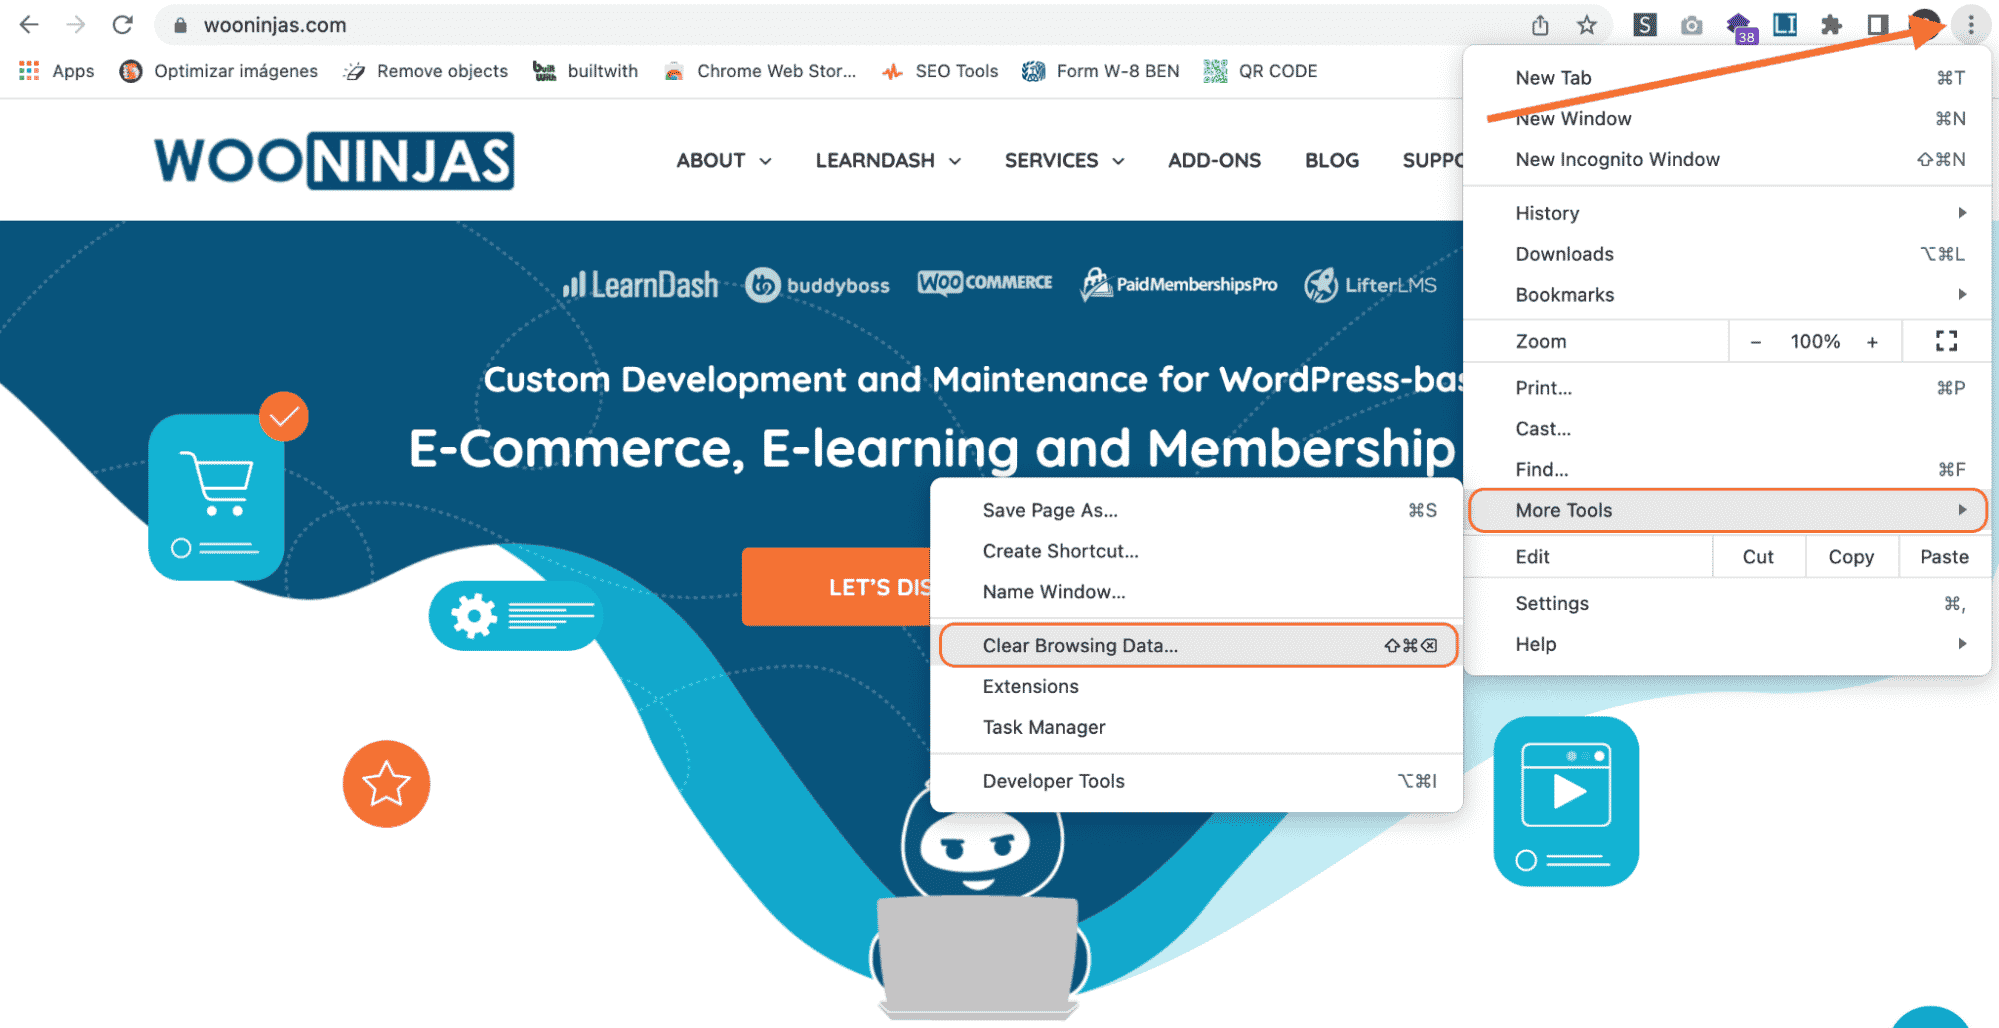Choose Save Page As… in More Tools
The height and width of the screenshot is (1028, 1999).
pos(1197,511)
